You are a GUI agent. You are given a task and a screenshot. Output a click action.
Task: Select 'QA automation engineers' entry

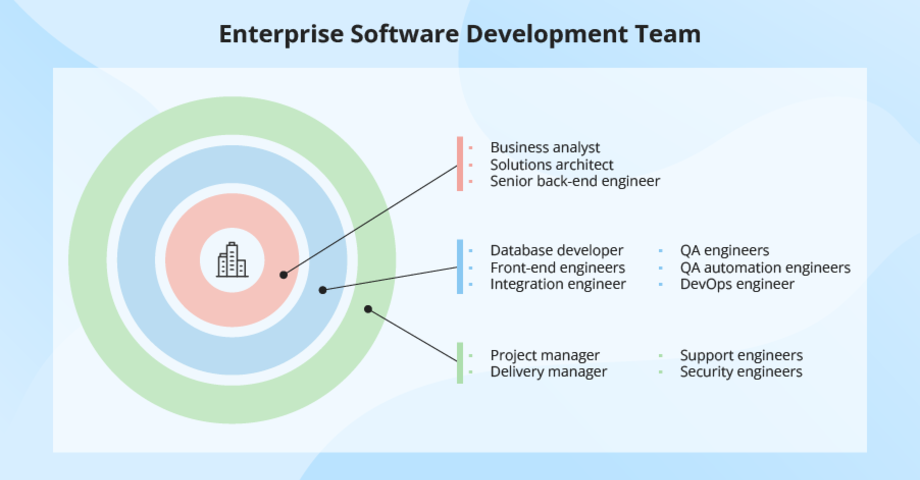[765, 268]
